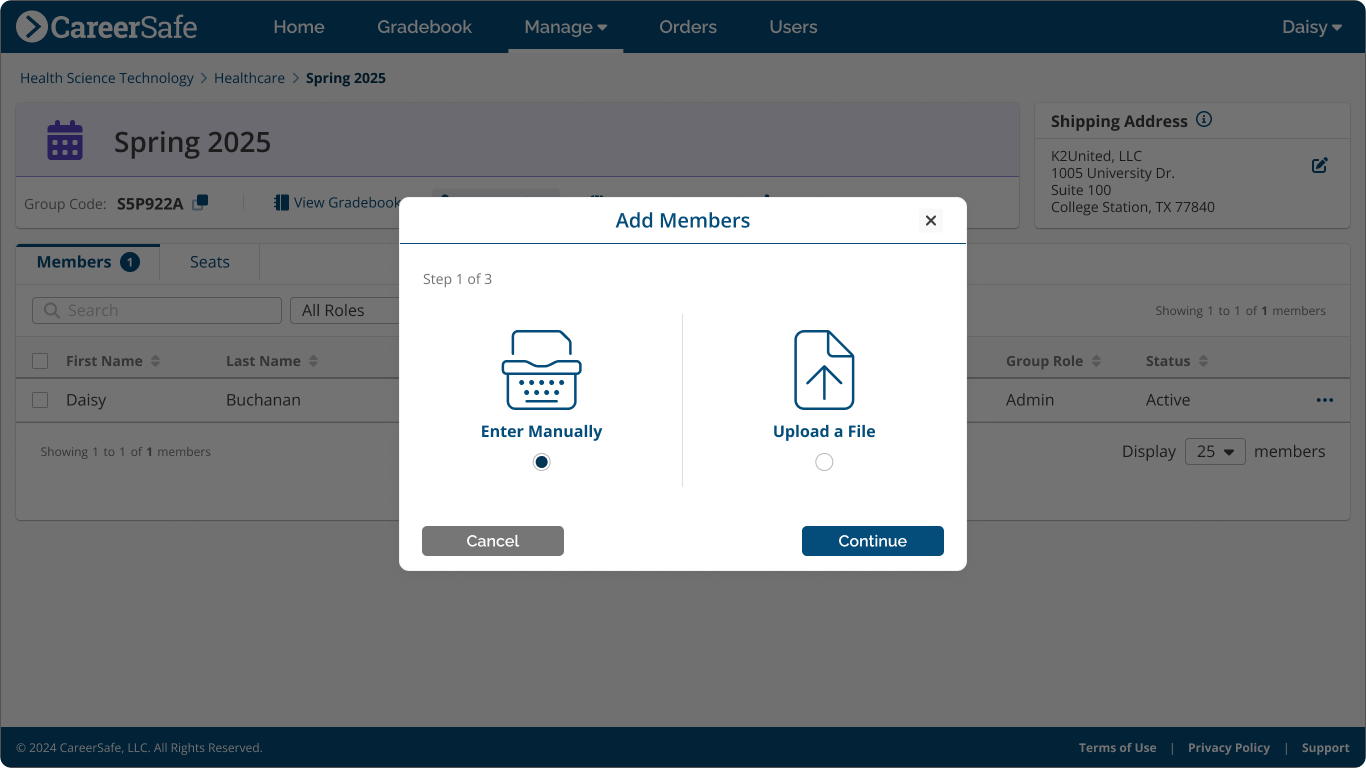Screen dimensions: 1366x768
Task: Select the Upload a File icon
Action: pos(823,369)
